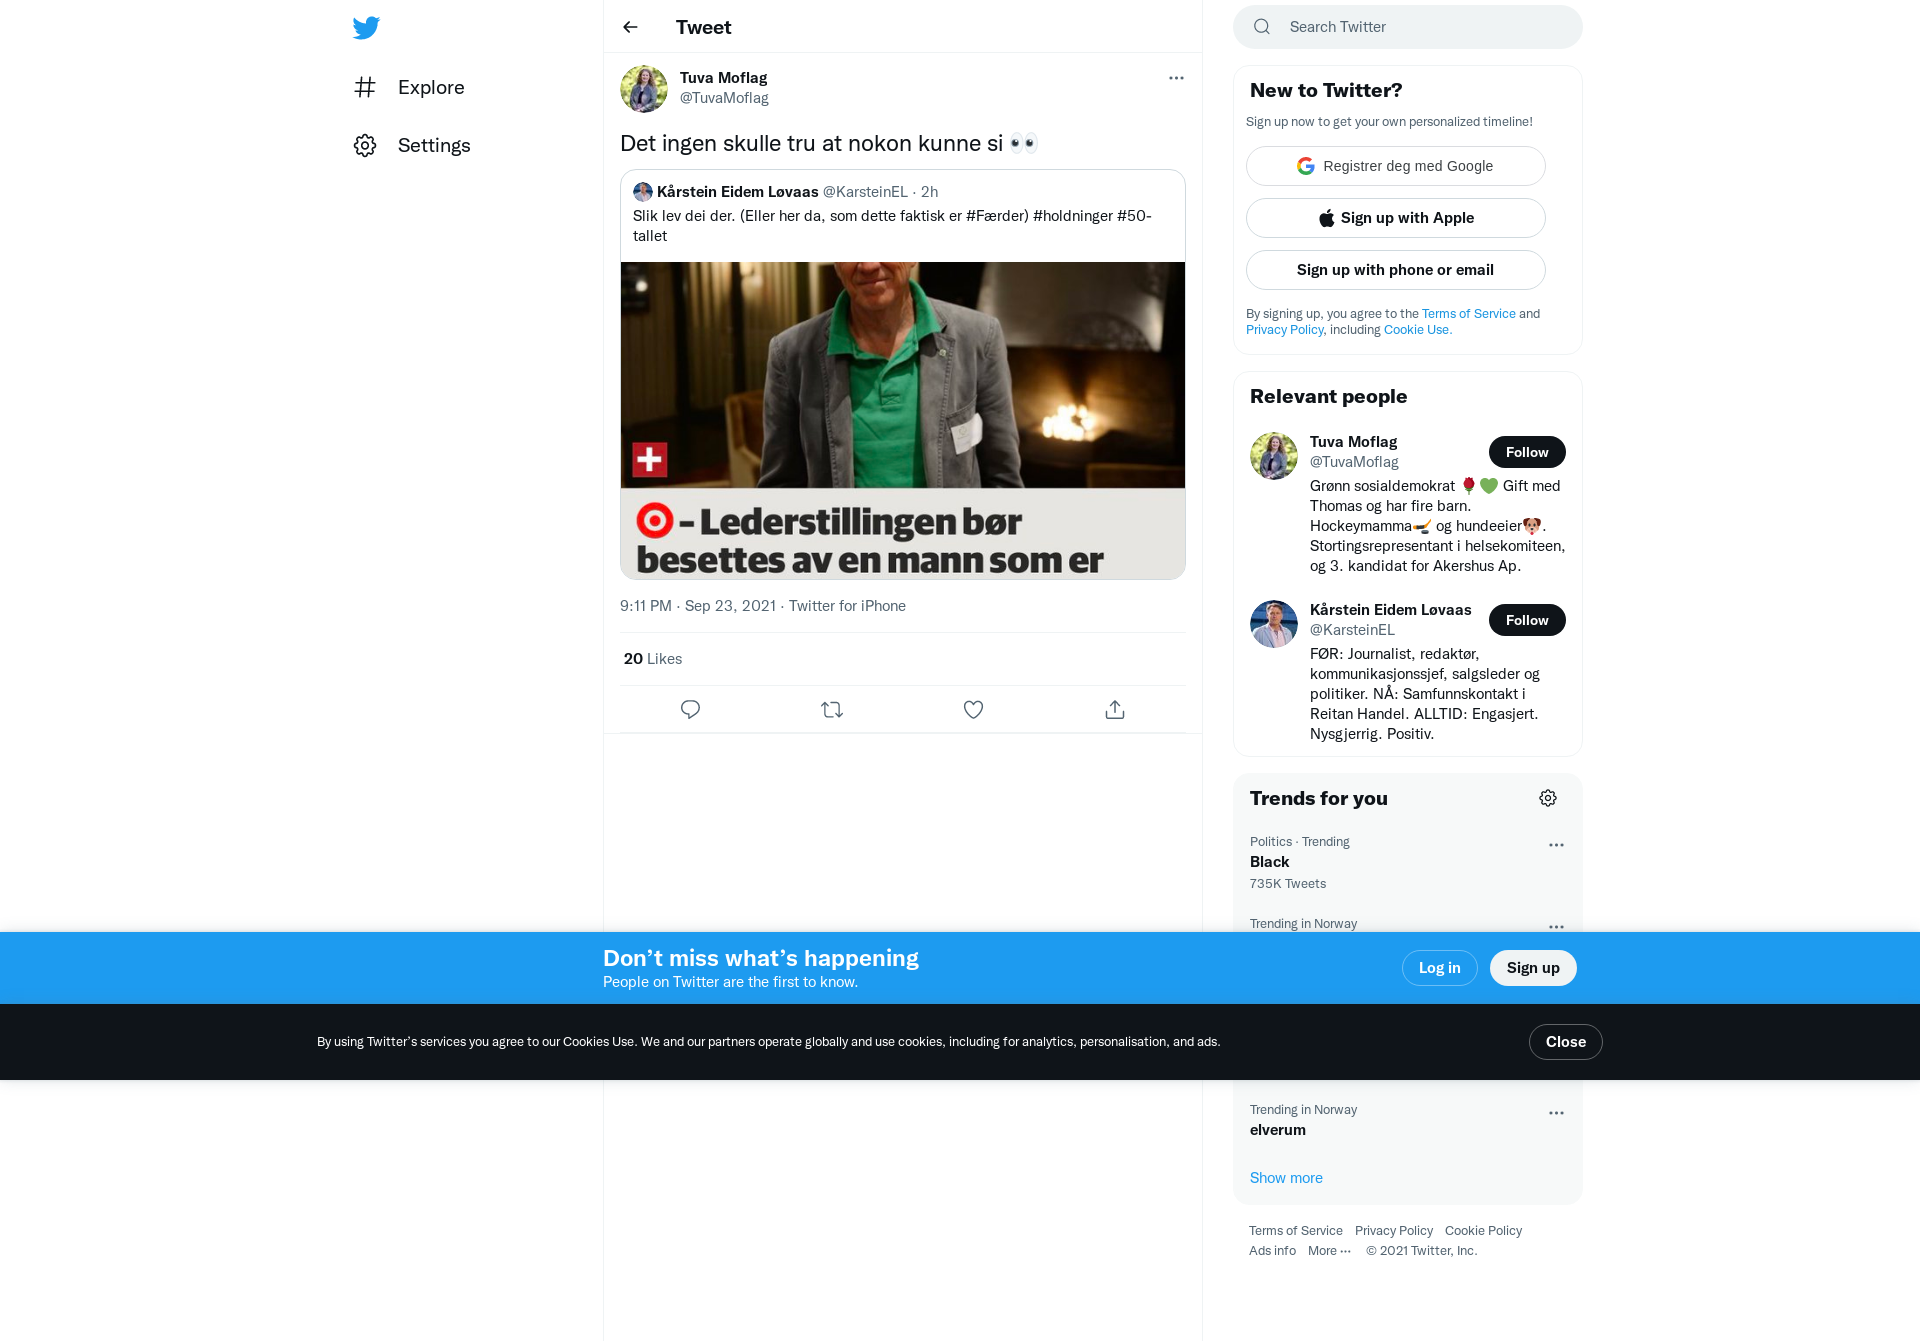This screenshot has height=1341, width=1920.
Task: Open tweet's more options menu
Action: tap(1176, 78)
